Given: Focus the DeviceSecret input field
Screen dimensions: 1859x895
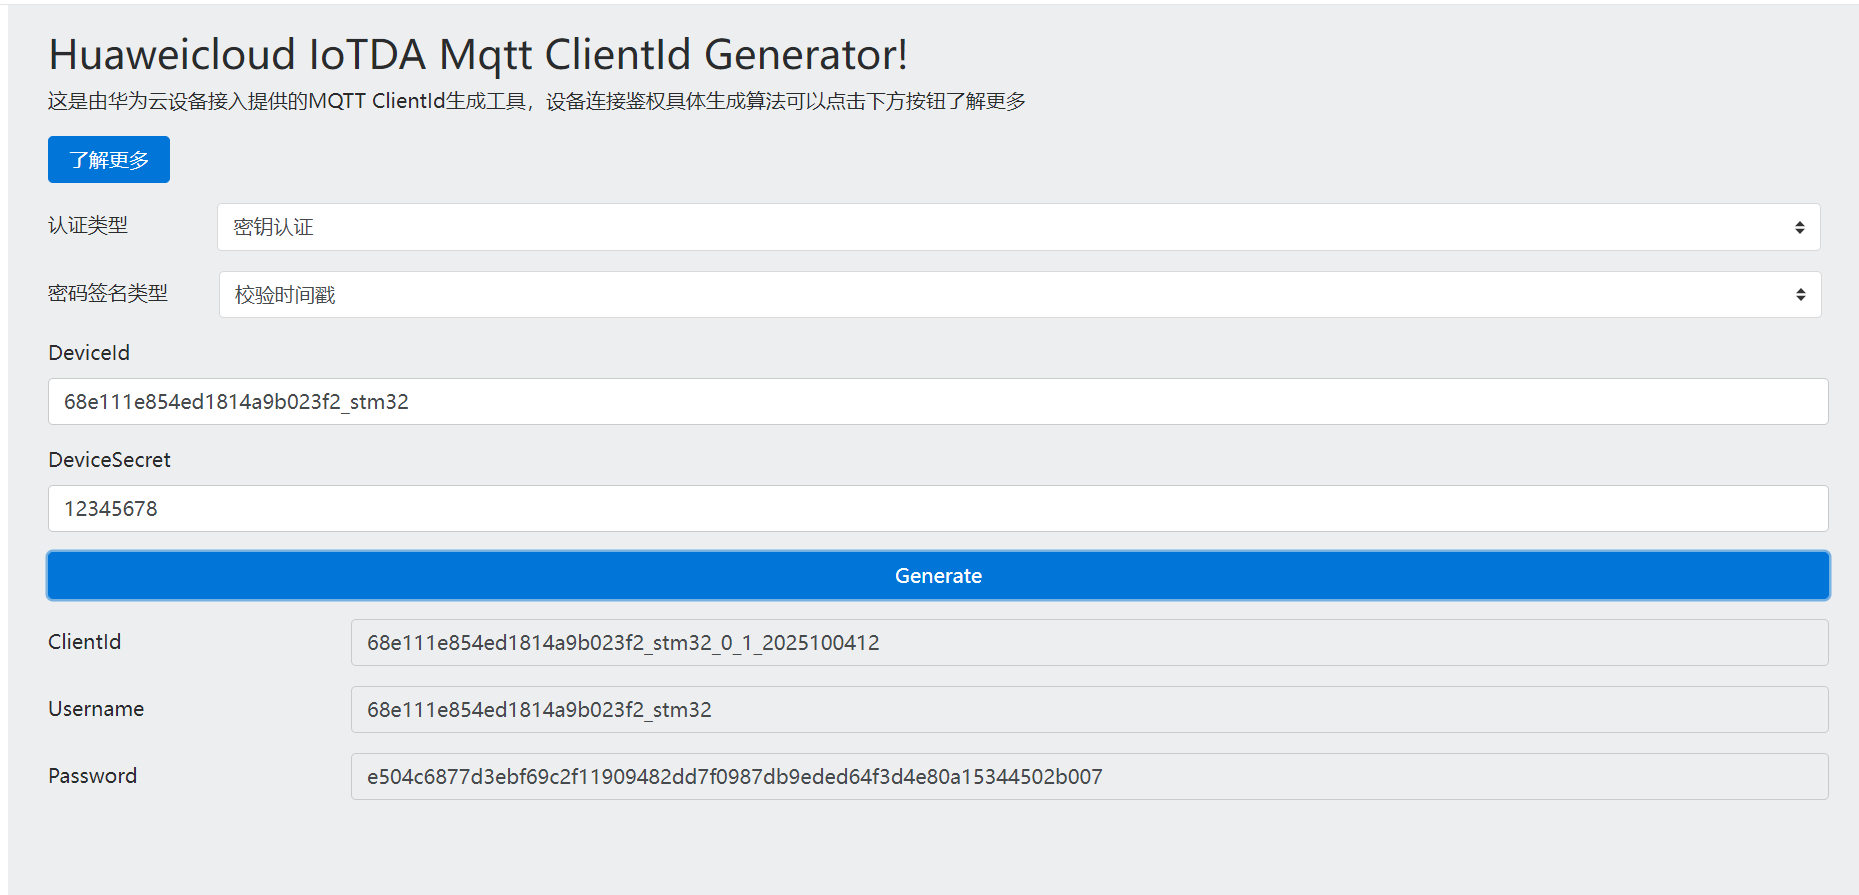Looking at the screenshot, I should tap(938, 509).
